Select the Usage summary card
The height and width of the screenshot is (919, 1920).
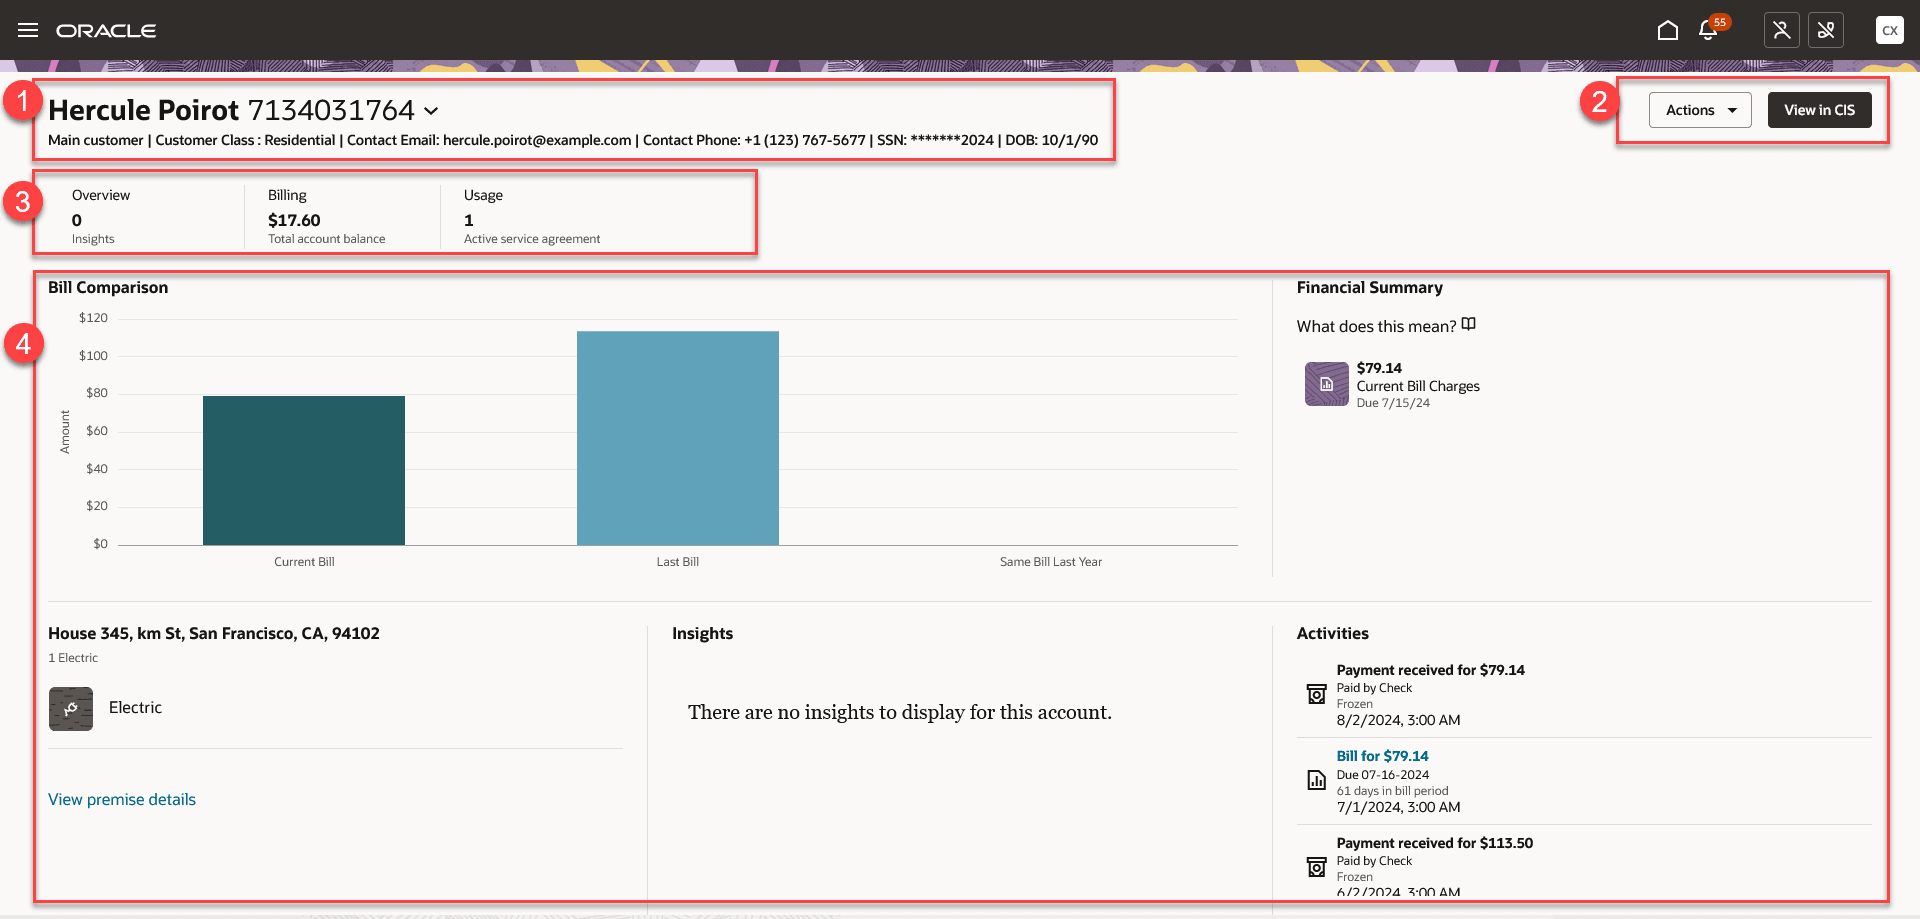tap(530, 215)
